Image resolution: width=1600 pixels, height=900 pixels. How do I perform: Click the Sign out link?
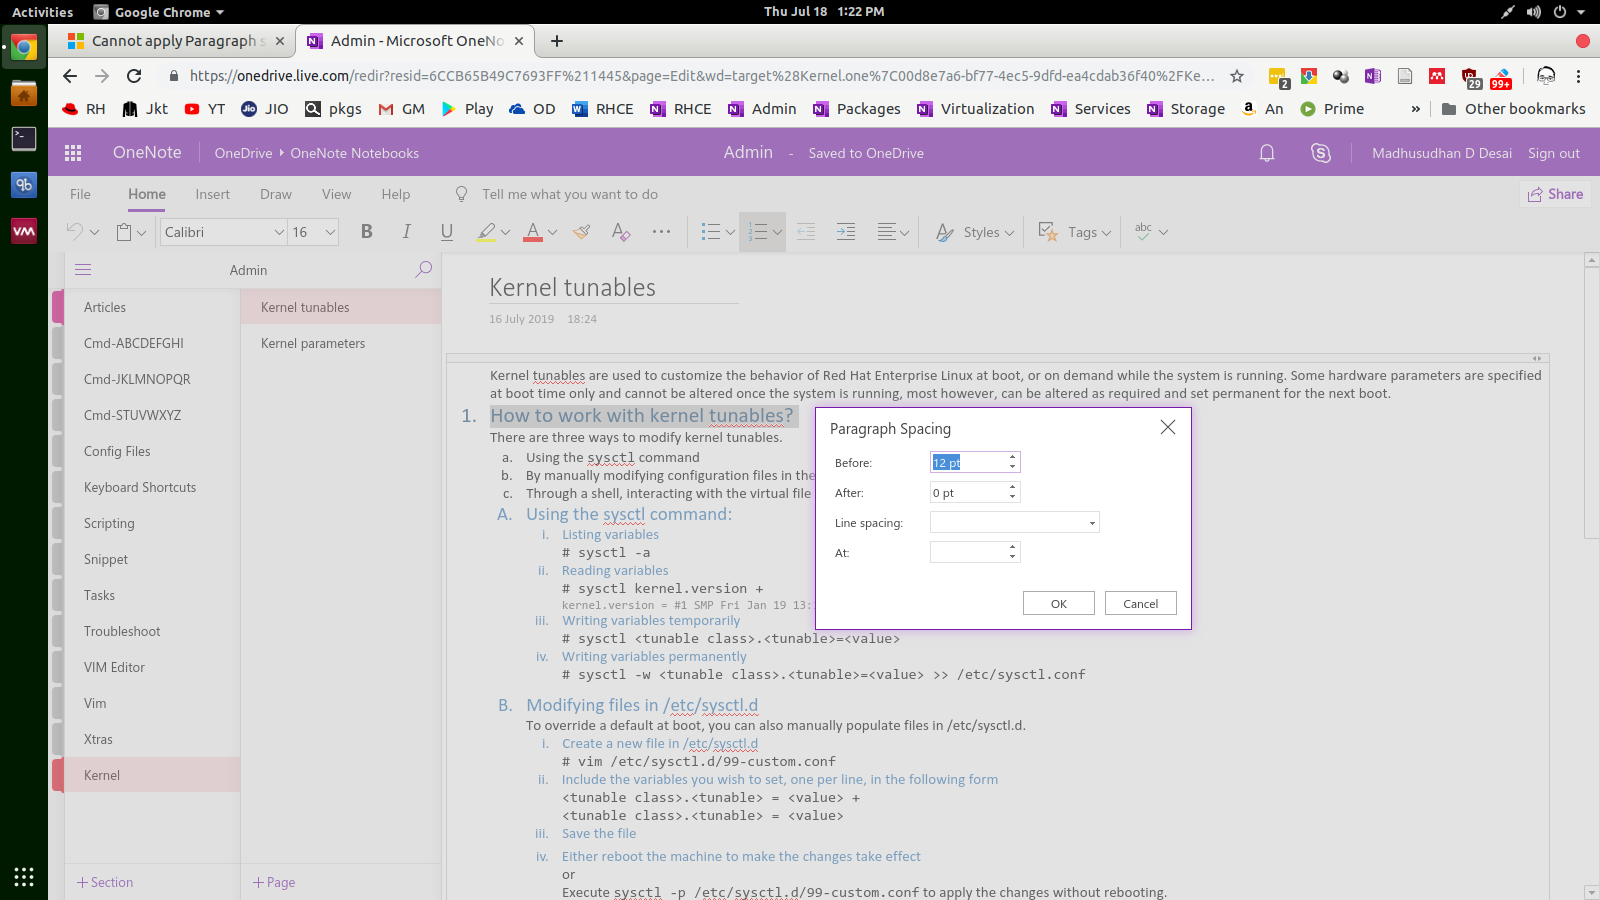click(1554, 153)
